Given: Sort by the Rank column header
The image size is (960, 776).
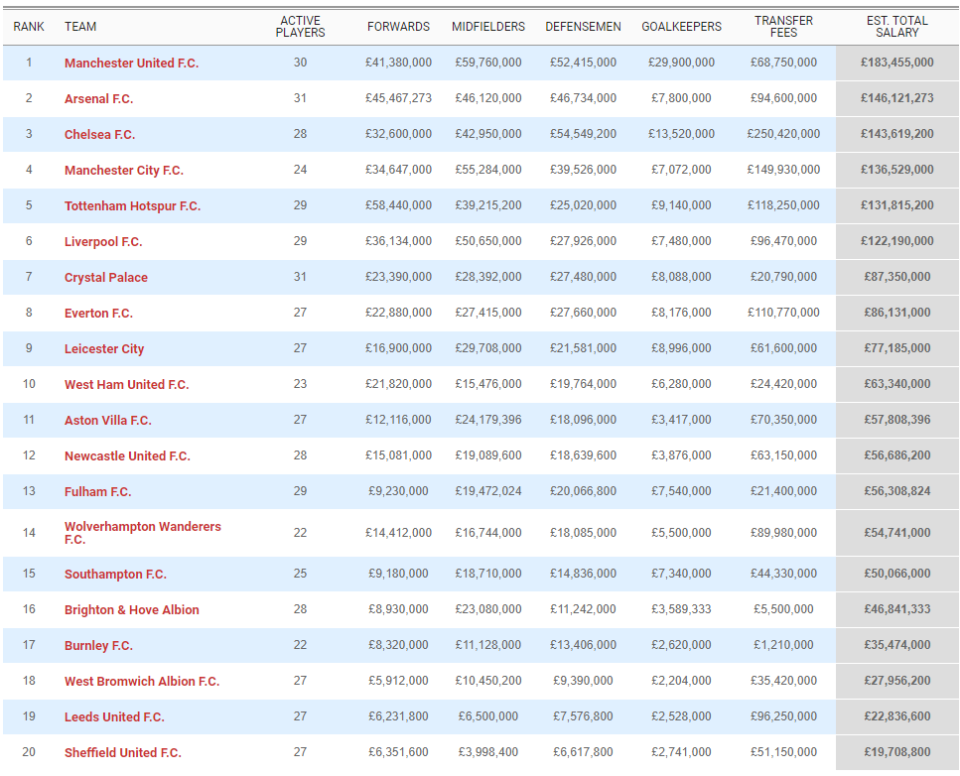Looking at the screenshot, I should click(28, 27).
